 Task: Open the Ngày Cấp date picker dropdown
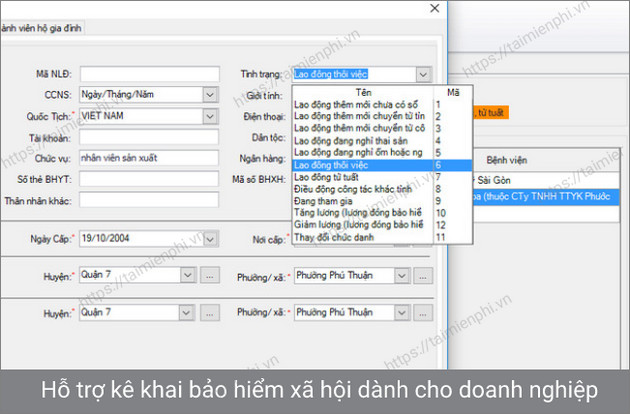click(210, 240)
